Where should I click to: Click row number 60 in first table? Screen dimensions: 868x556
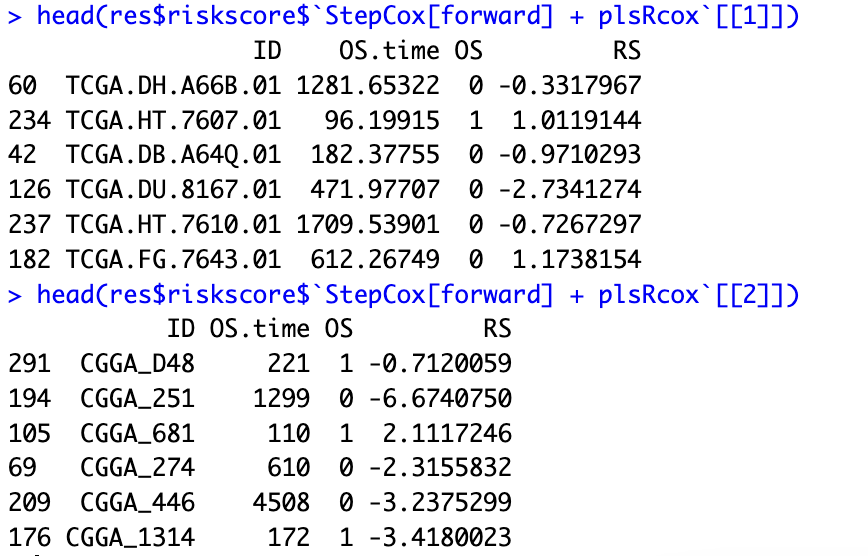[23, 86]
